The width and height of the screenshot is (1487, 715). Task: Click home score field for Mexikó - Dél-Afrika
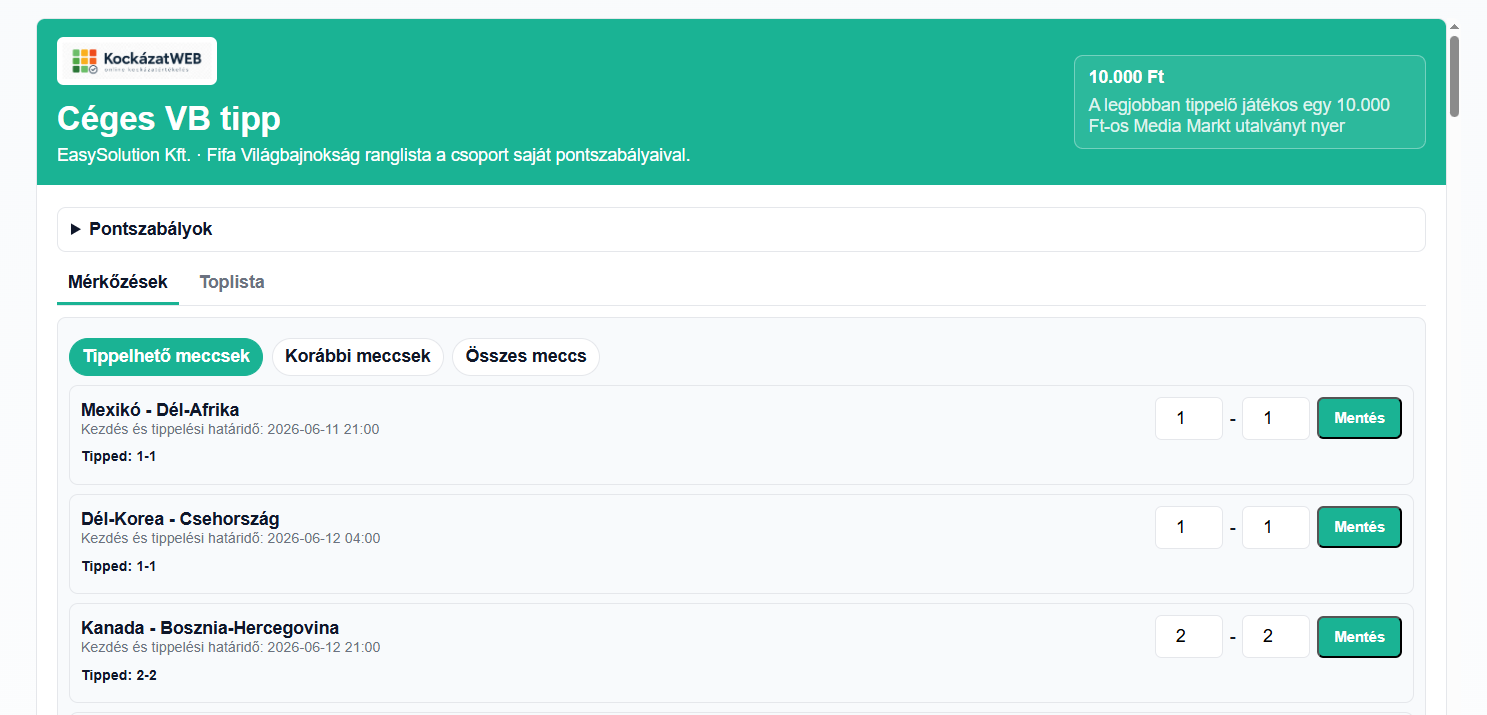[x=1189, y=418]
